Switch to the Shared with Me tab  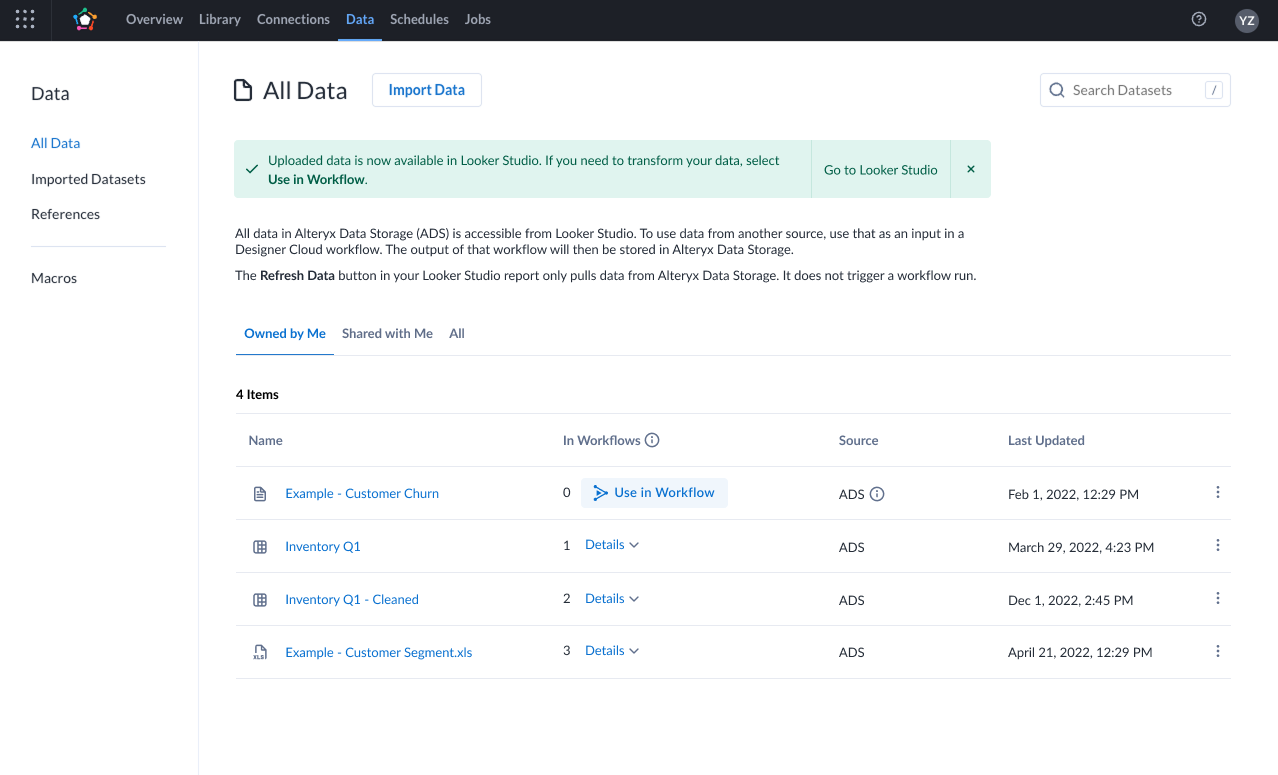click(387, 333)
